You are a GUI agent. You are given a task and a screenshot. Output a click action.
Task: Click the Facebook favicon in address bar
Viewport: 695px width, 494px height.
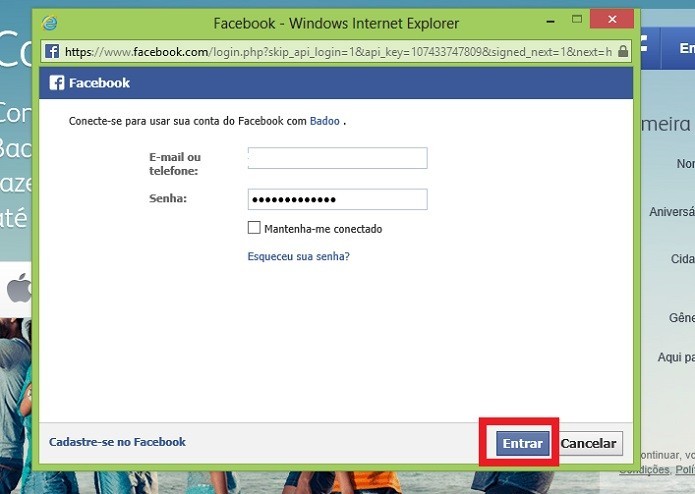52,51
